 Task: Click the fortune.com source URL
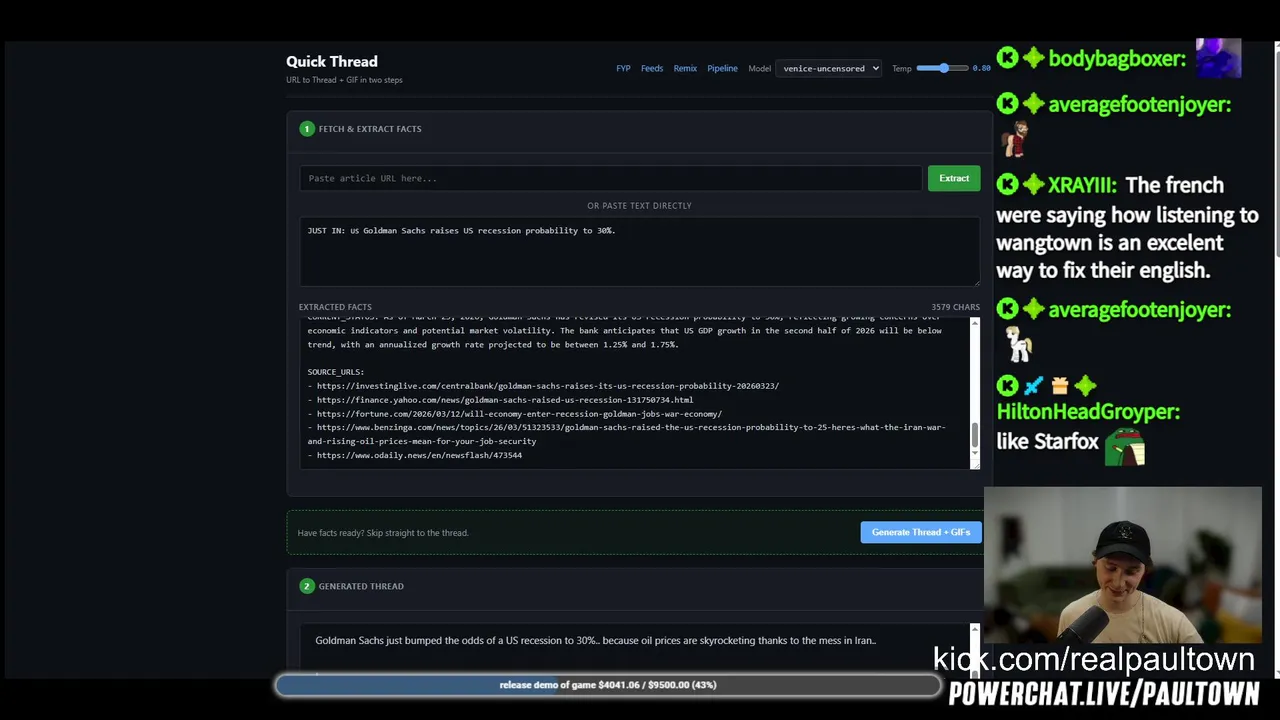[x=519, y=414]
